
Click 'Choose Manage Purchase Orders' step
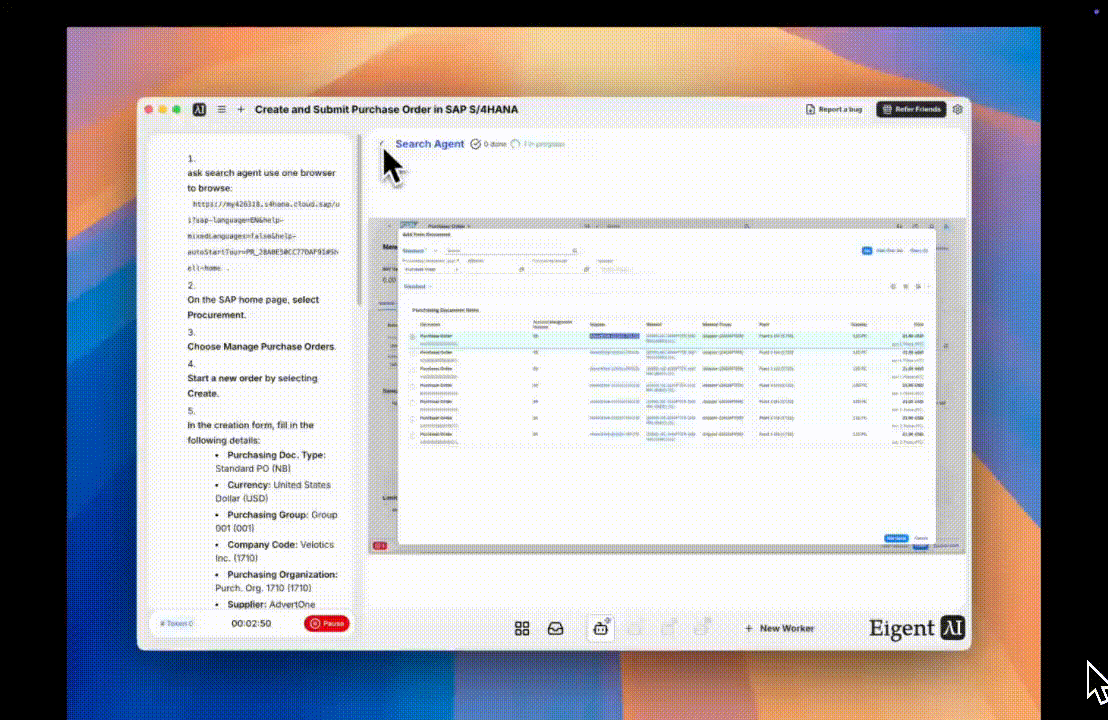click(261, 347)
